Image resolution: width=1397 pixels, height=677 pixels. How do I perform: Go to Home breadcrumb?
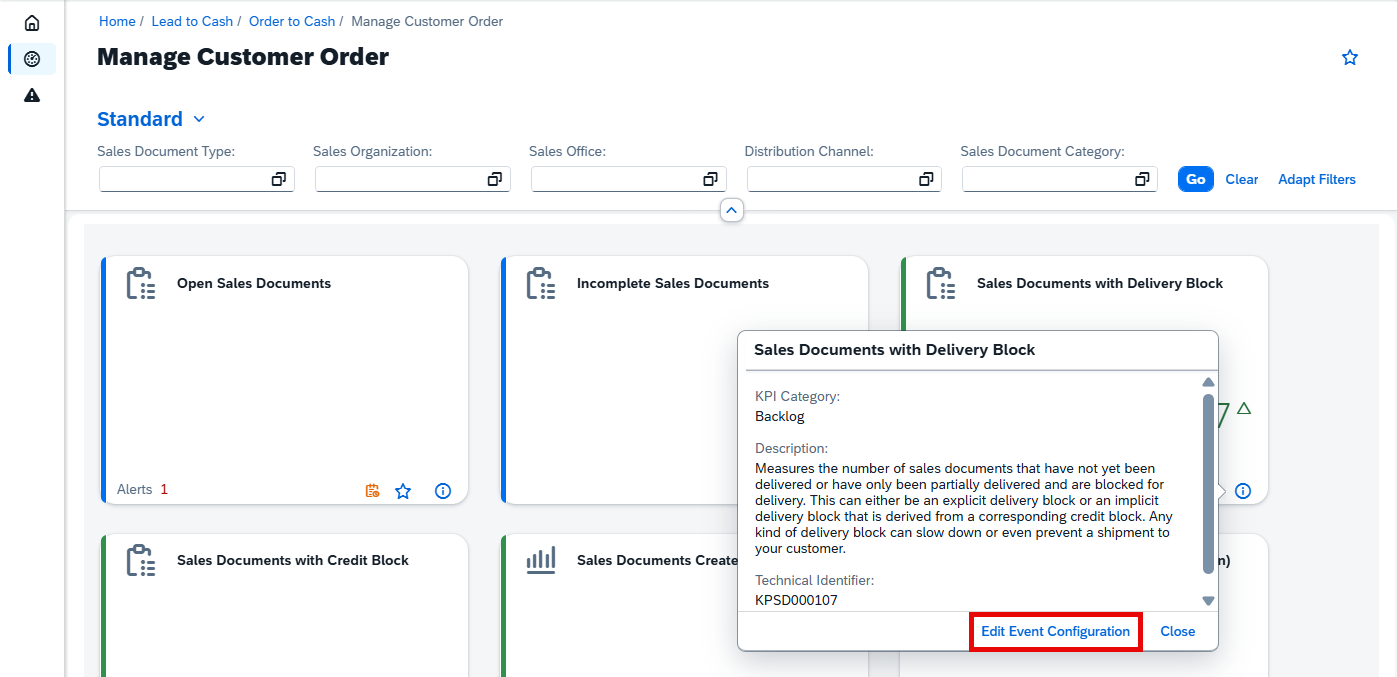click(x=117, y=21)
